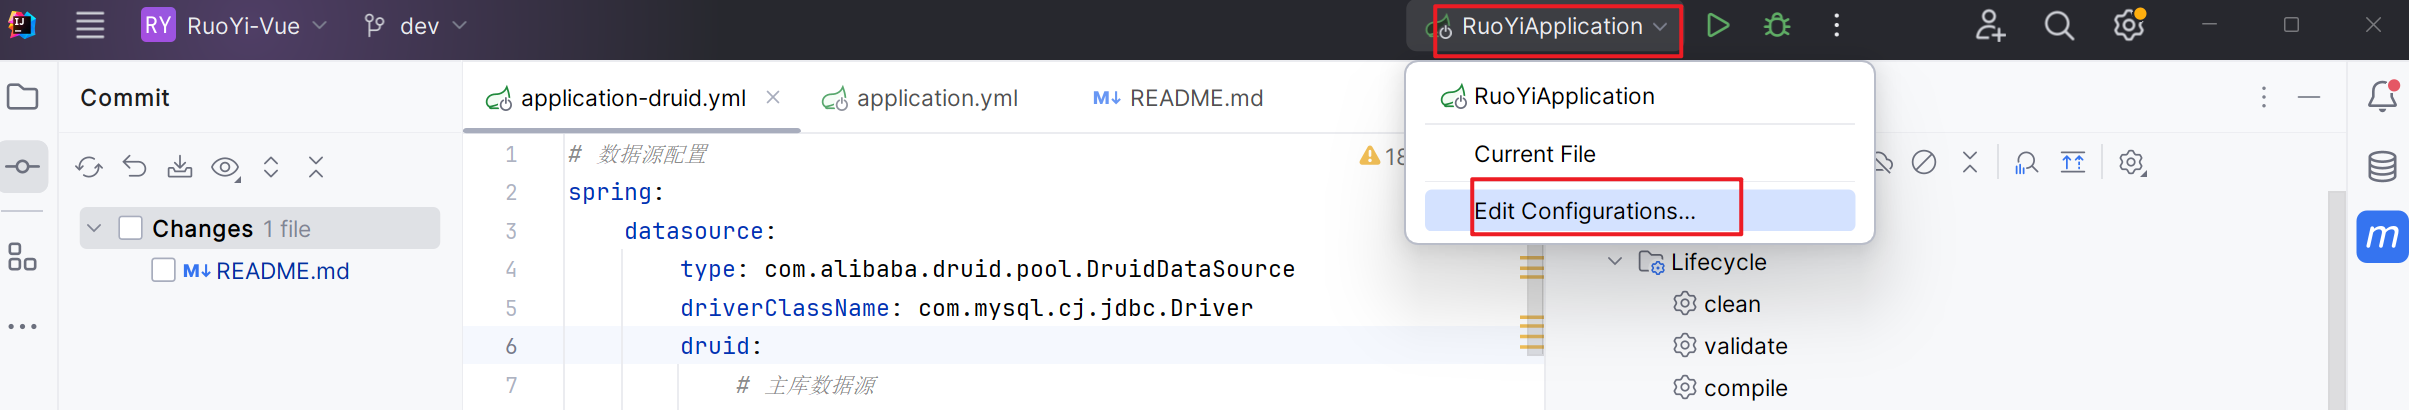
Task: Open the Commit tool window sidebar icon
Action: tap(23, 166)
